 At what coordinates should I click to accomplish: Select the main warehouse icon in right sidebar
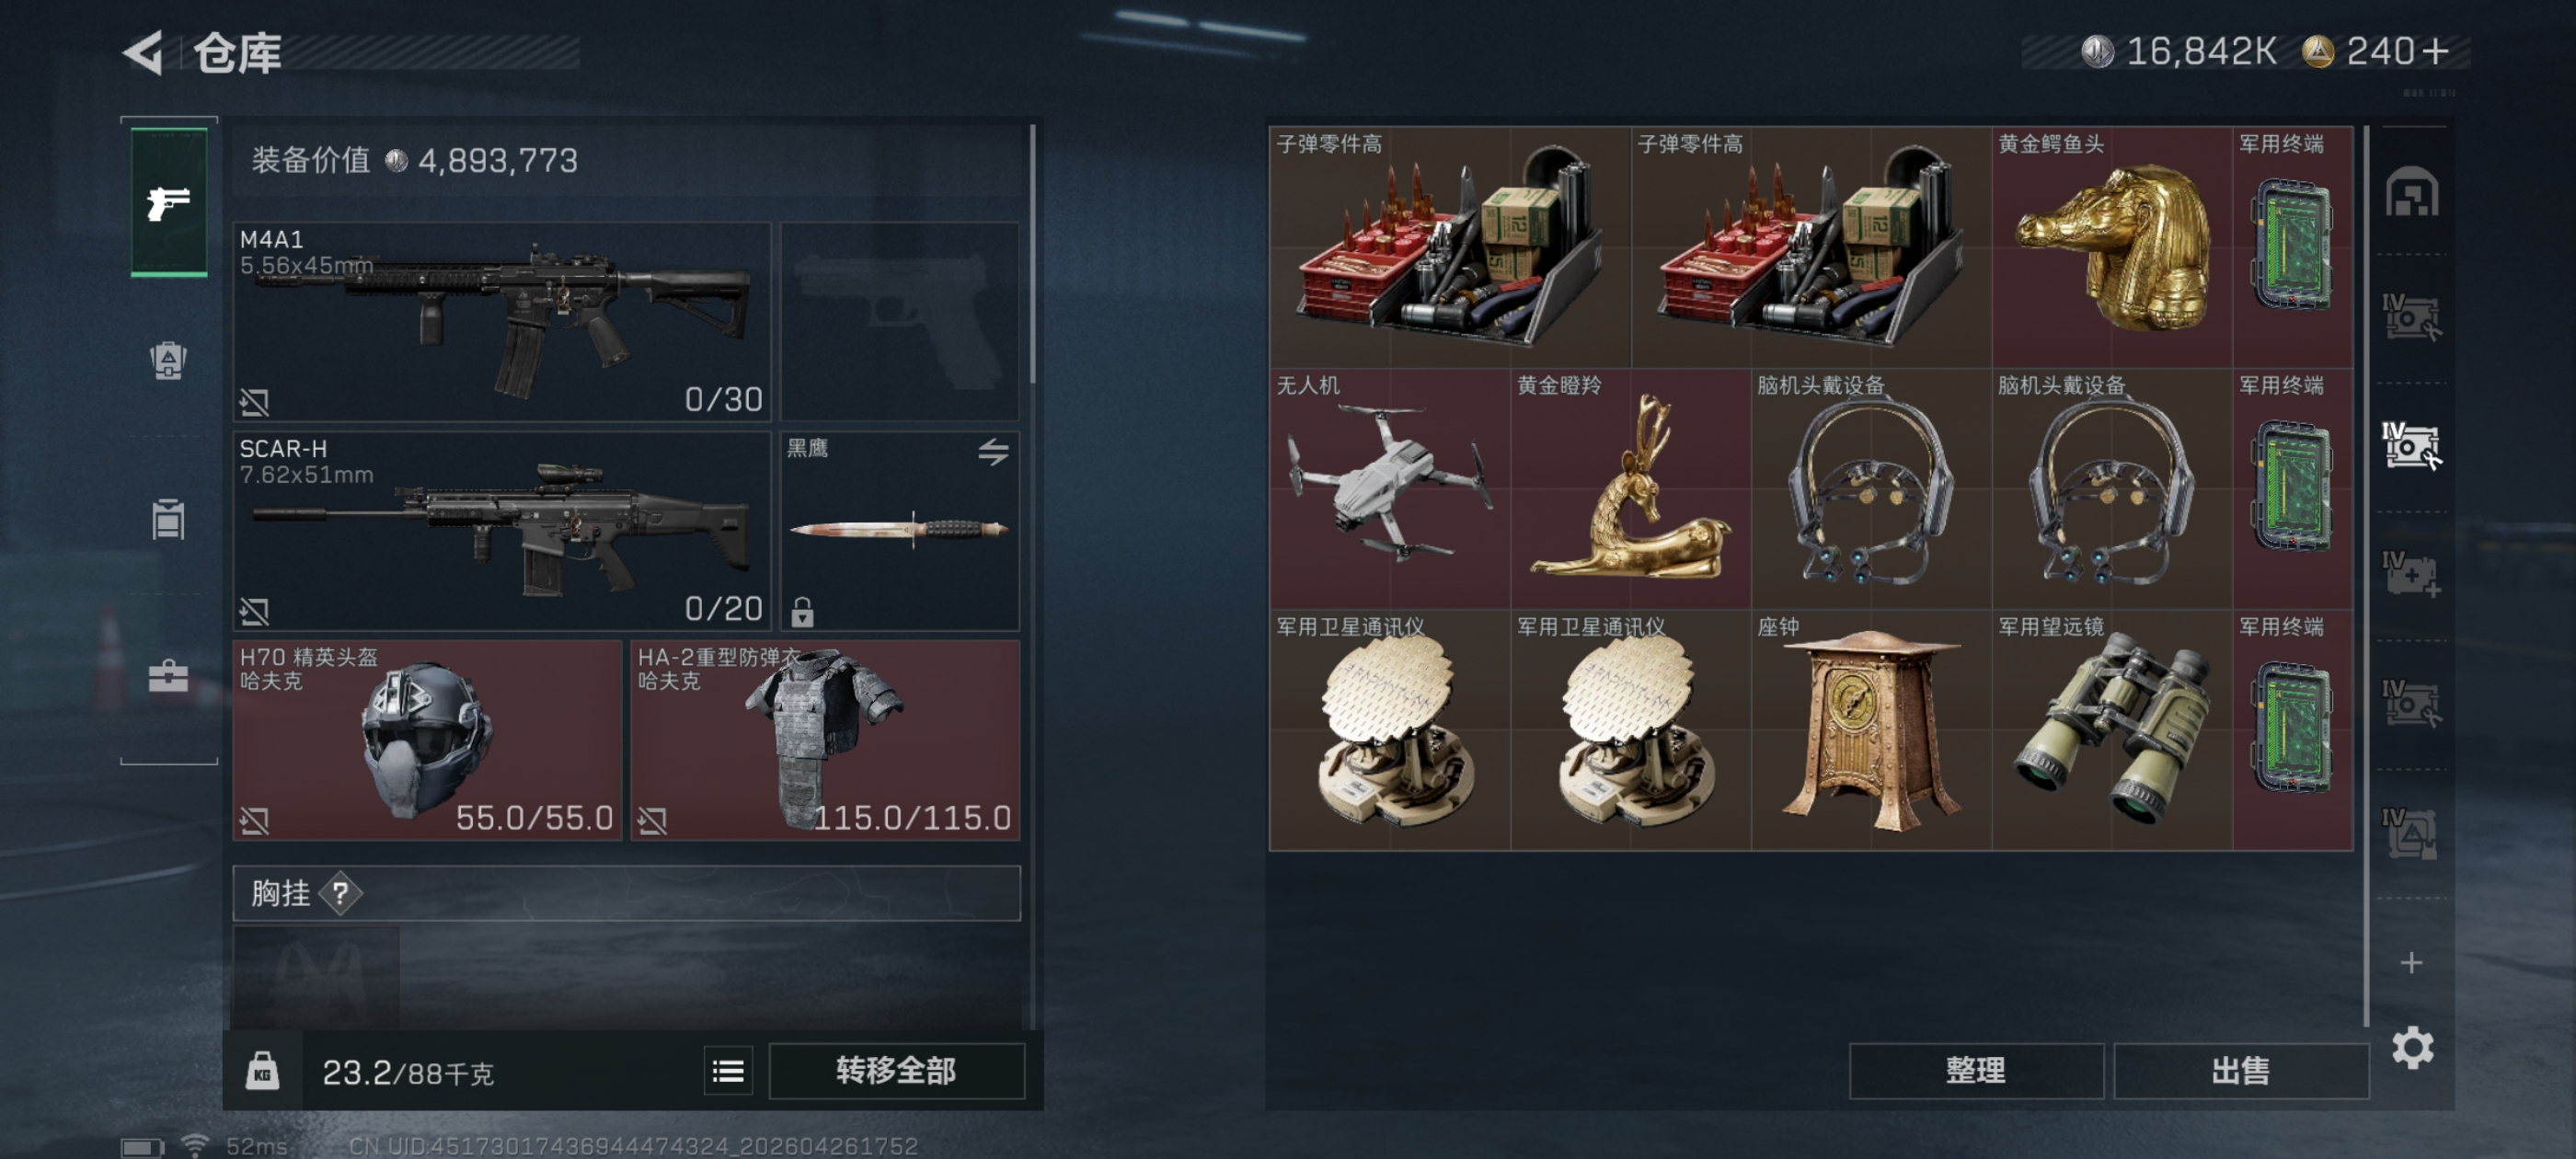2411,191
